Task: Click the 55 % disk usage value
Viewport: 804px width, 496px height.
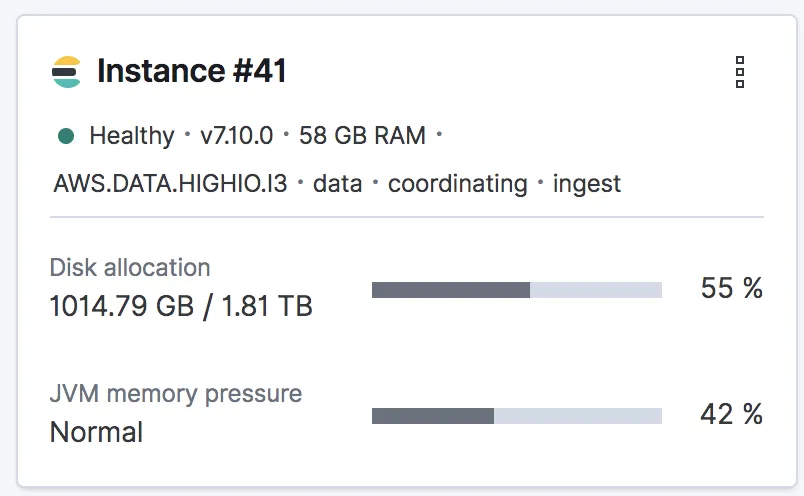Action: [731, 289]
